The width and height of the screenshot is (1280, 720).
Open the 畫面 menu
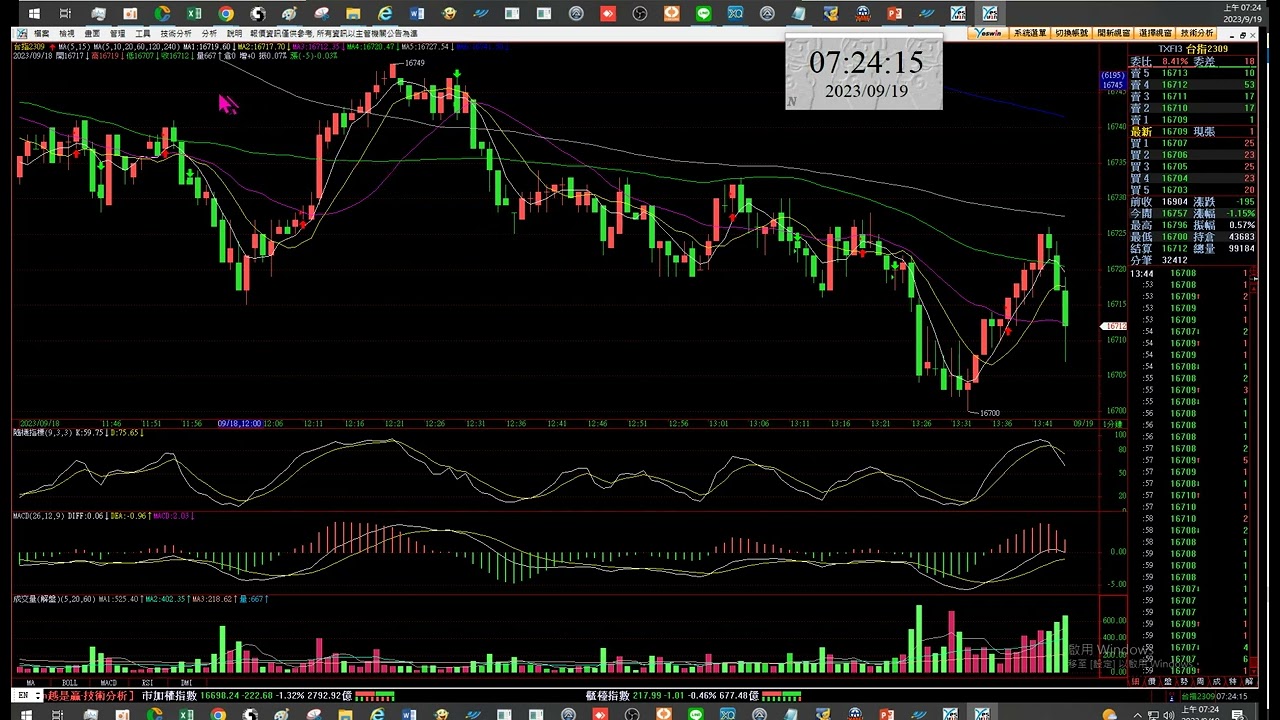coord(92,33)
